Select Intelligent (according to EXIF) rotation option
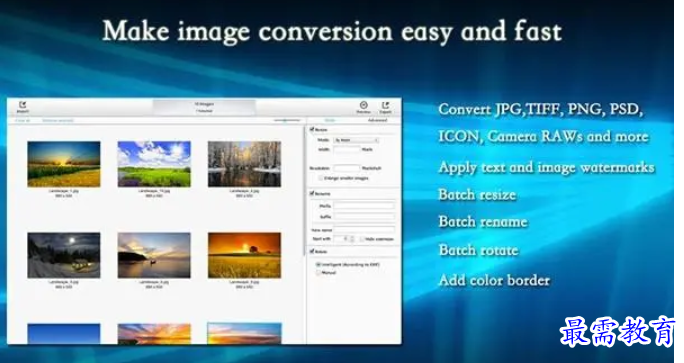The height and width of the screenshot is (363, 684). tap(318, 264)
